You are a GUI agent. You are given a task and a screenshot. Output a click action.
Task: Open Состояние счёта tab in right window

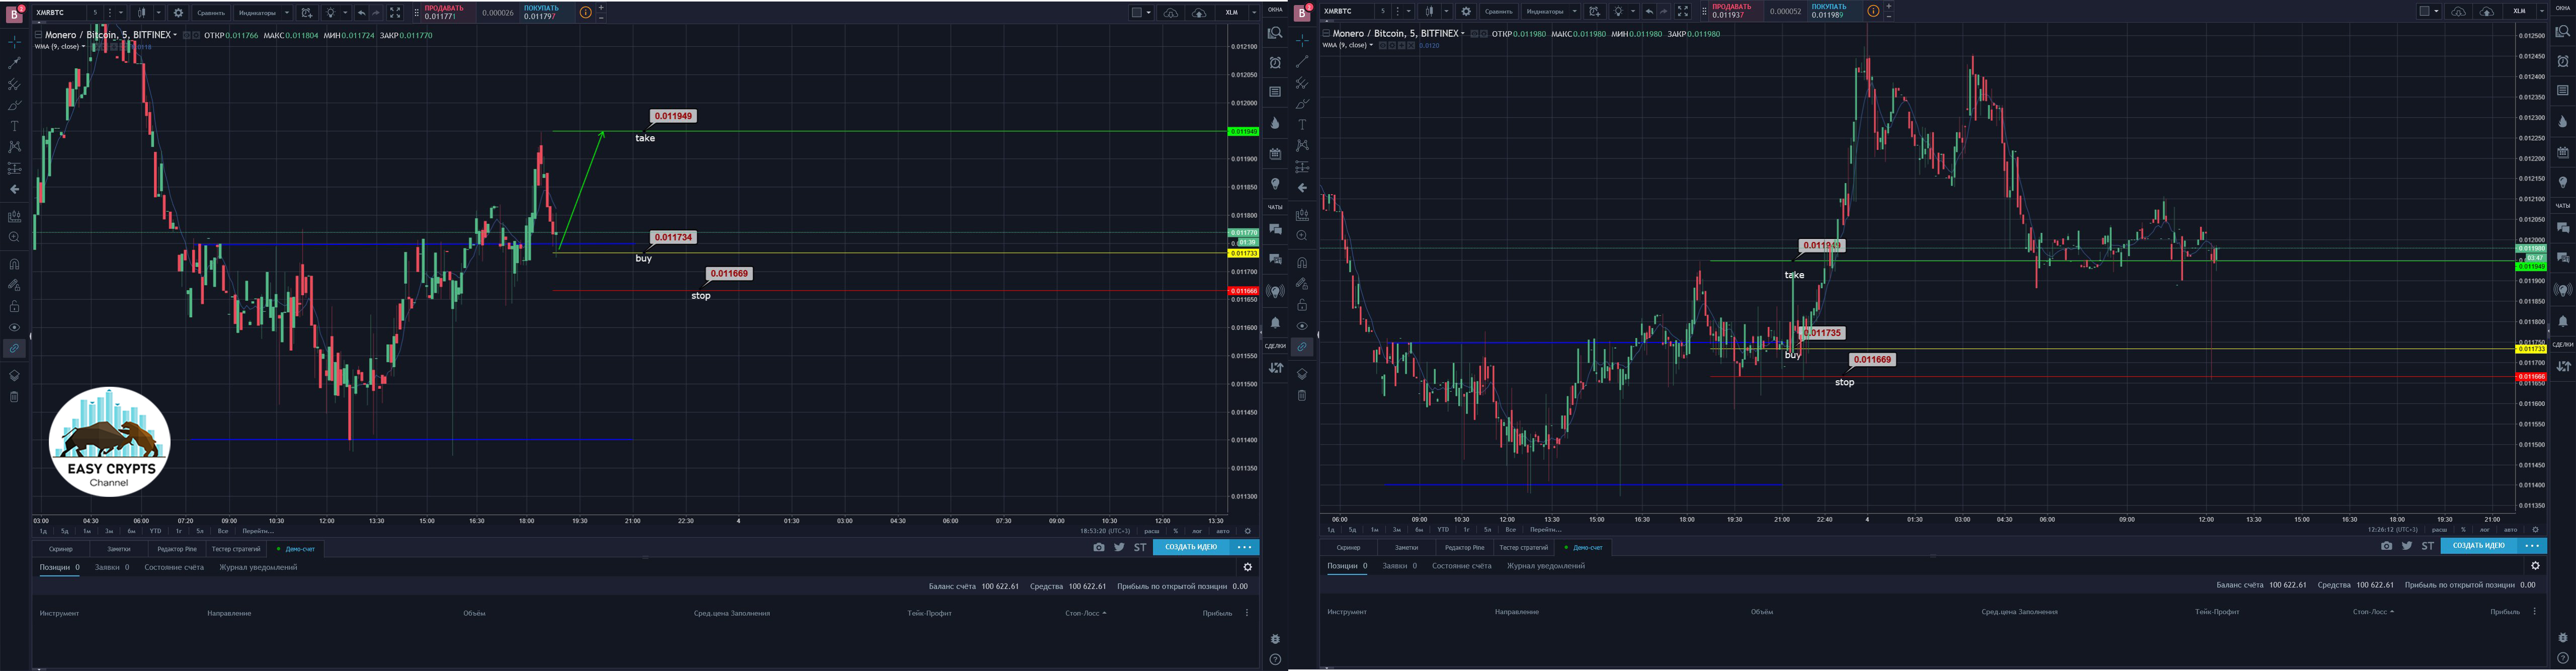tap(1461, 566)
